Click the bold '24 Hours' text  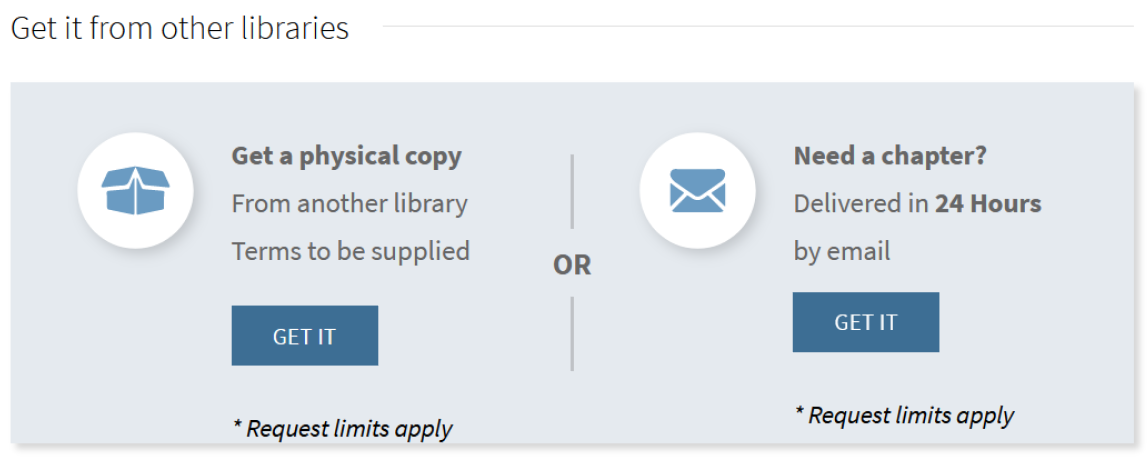point(988,204)
